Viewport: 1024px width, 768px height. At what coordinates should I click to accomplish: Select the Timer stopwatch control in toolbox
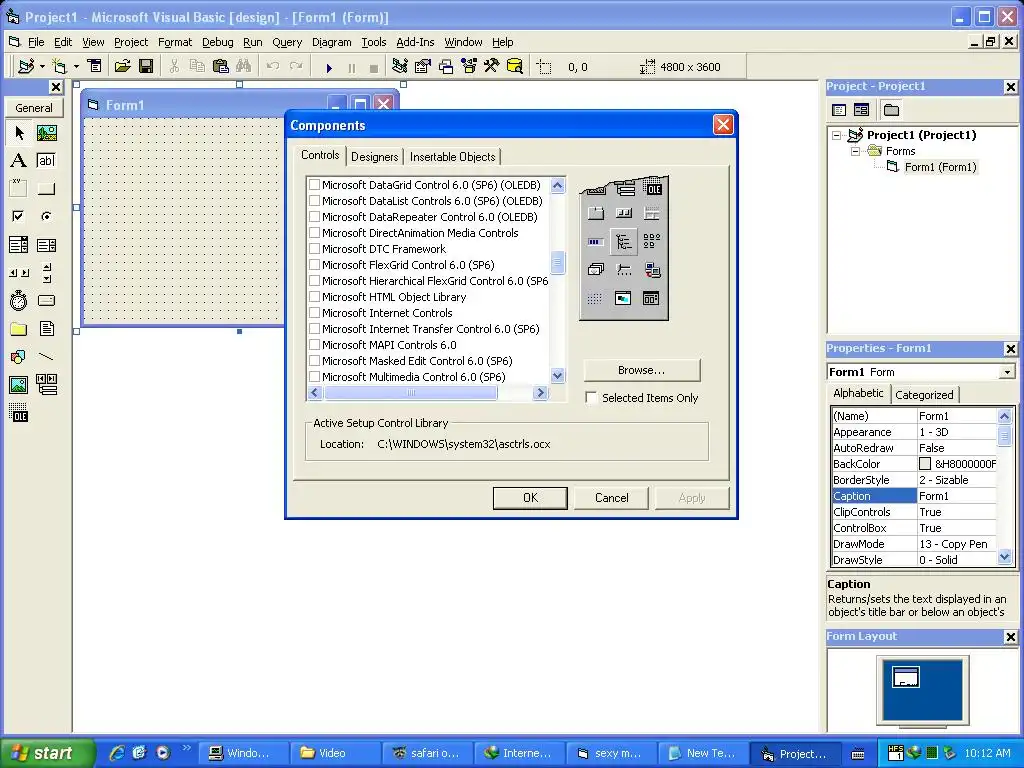pos(19,300)
